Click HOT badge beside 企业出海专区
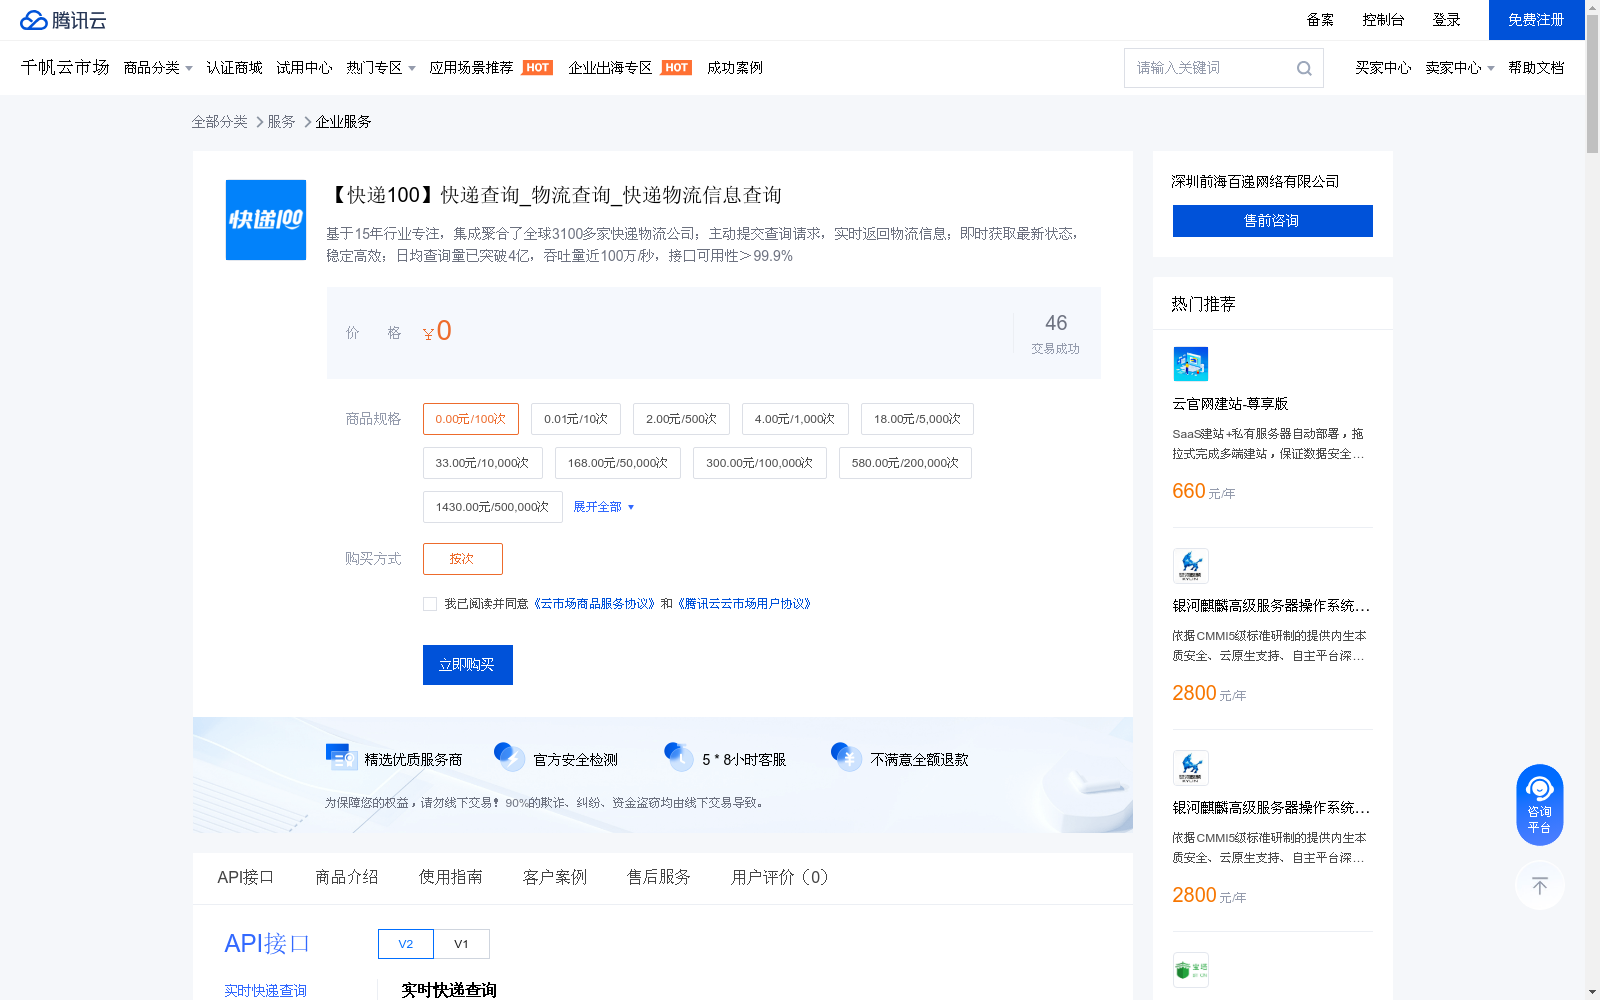1600x1000 pixels. (677, 68)
